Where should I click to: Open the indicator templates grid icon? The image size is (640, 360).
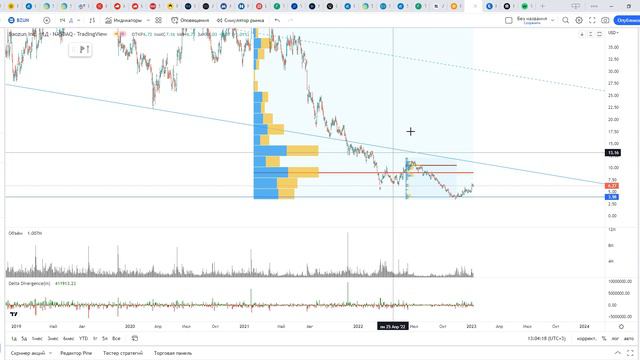click(158, 20)
